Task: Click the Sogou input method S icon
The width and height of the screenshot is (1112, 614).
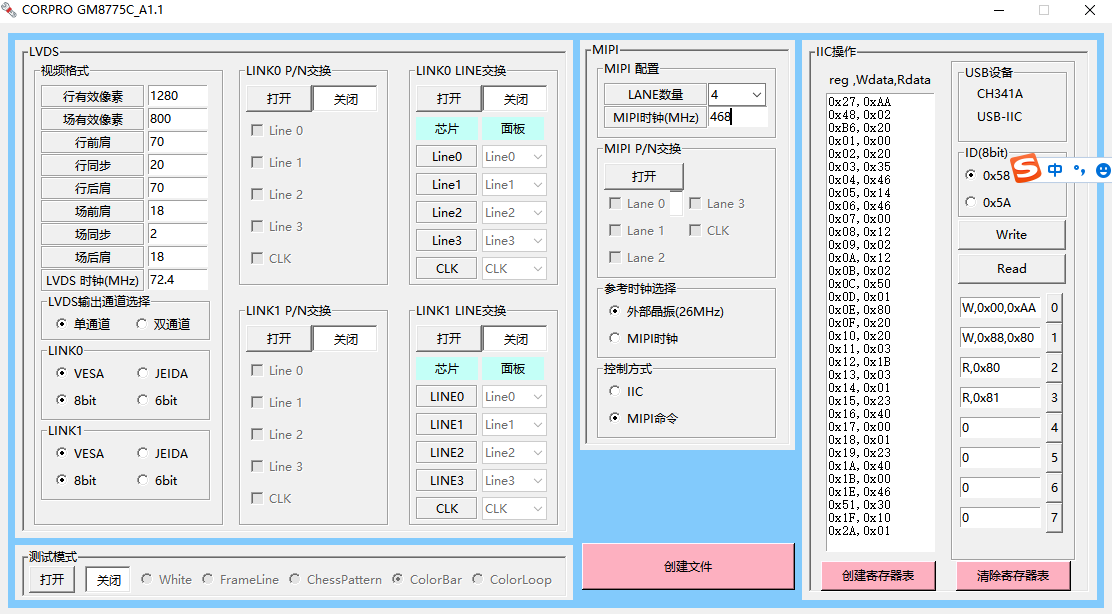Action: click(1025, 169)
